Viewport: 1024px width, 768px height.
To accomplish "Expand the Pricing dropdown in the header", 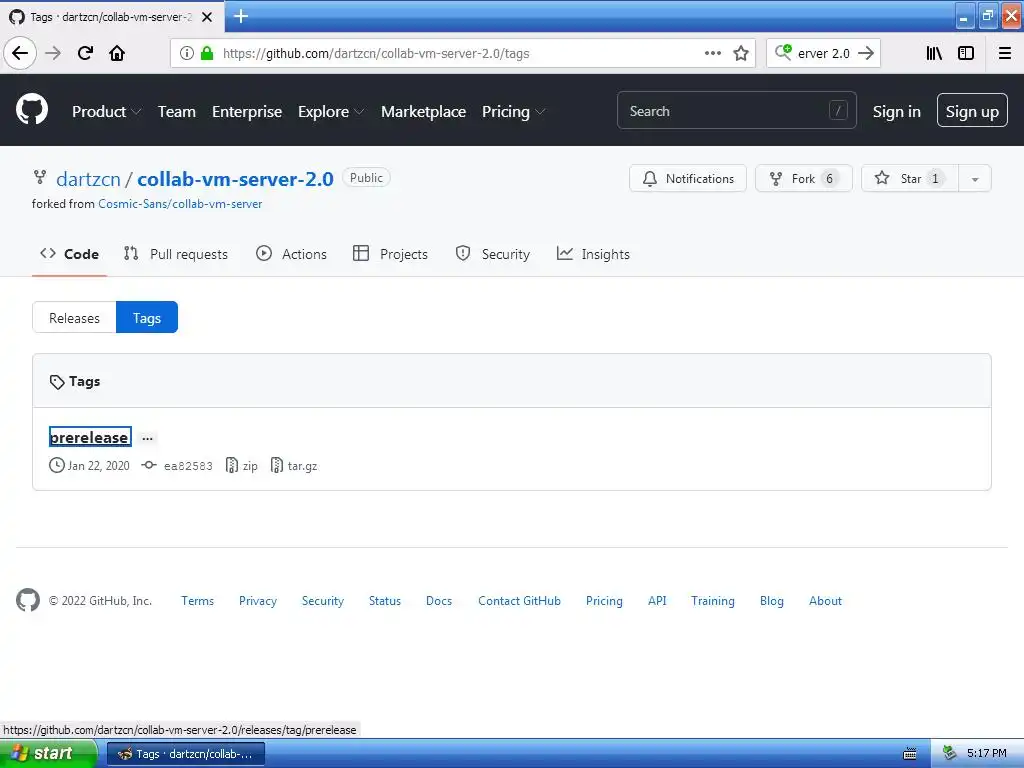I will click(513, 112).
